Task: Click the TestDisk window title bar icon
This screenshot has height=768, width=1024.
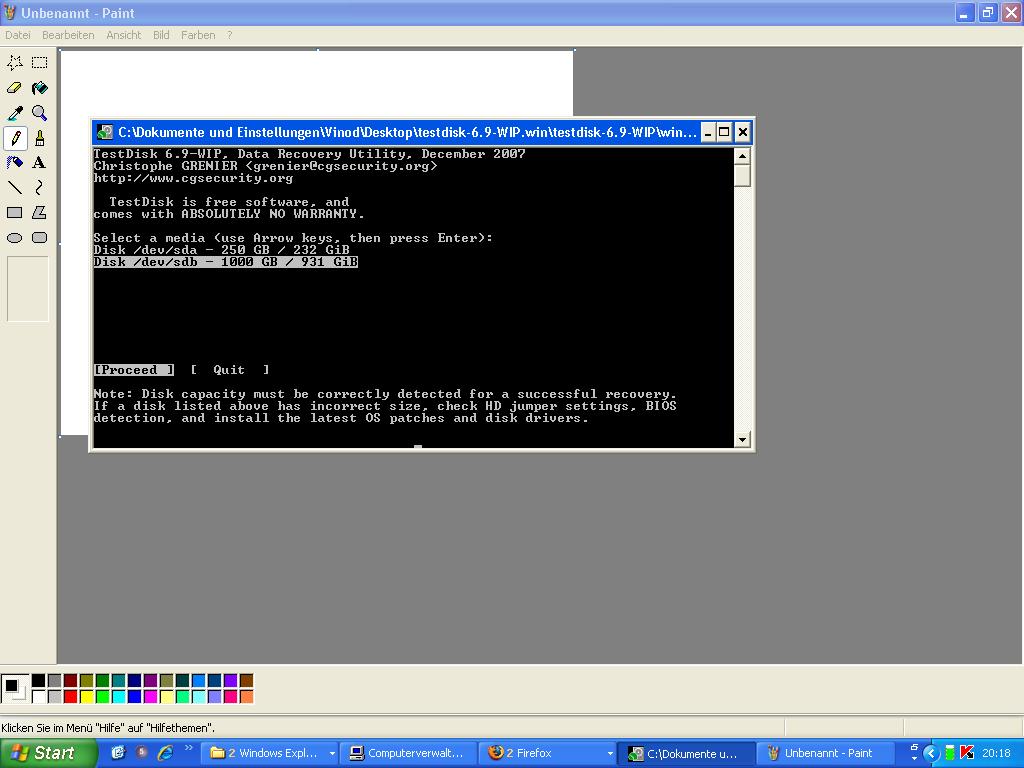Action: pyautogui.click(x=104, y=132)
